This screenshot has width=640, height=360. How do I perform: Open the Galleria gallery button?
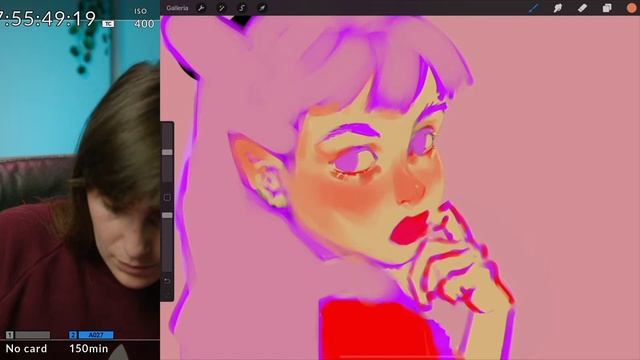(177, 8)
